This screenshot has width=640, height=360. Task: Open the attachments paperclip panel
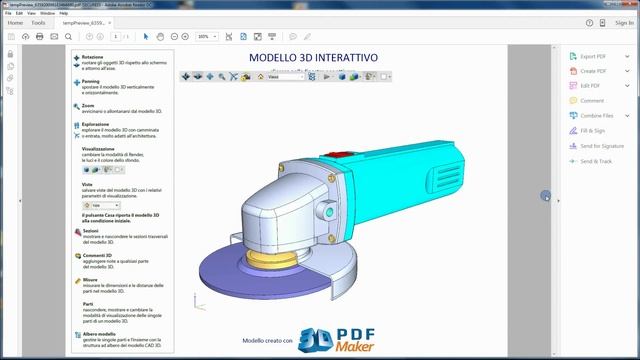[x=10, y=78]
